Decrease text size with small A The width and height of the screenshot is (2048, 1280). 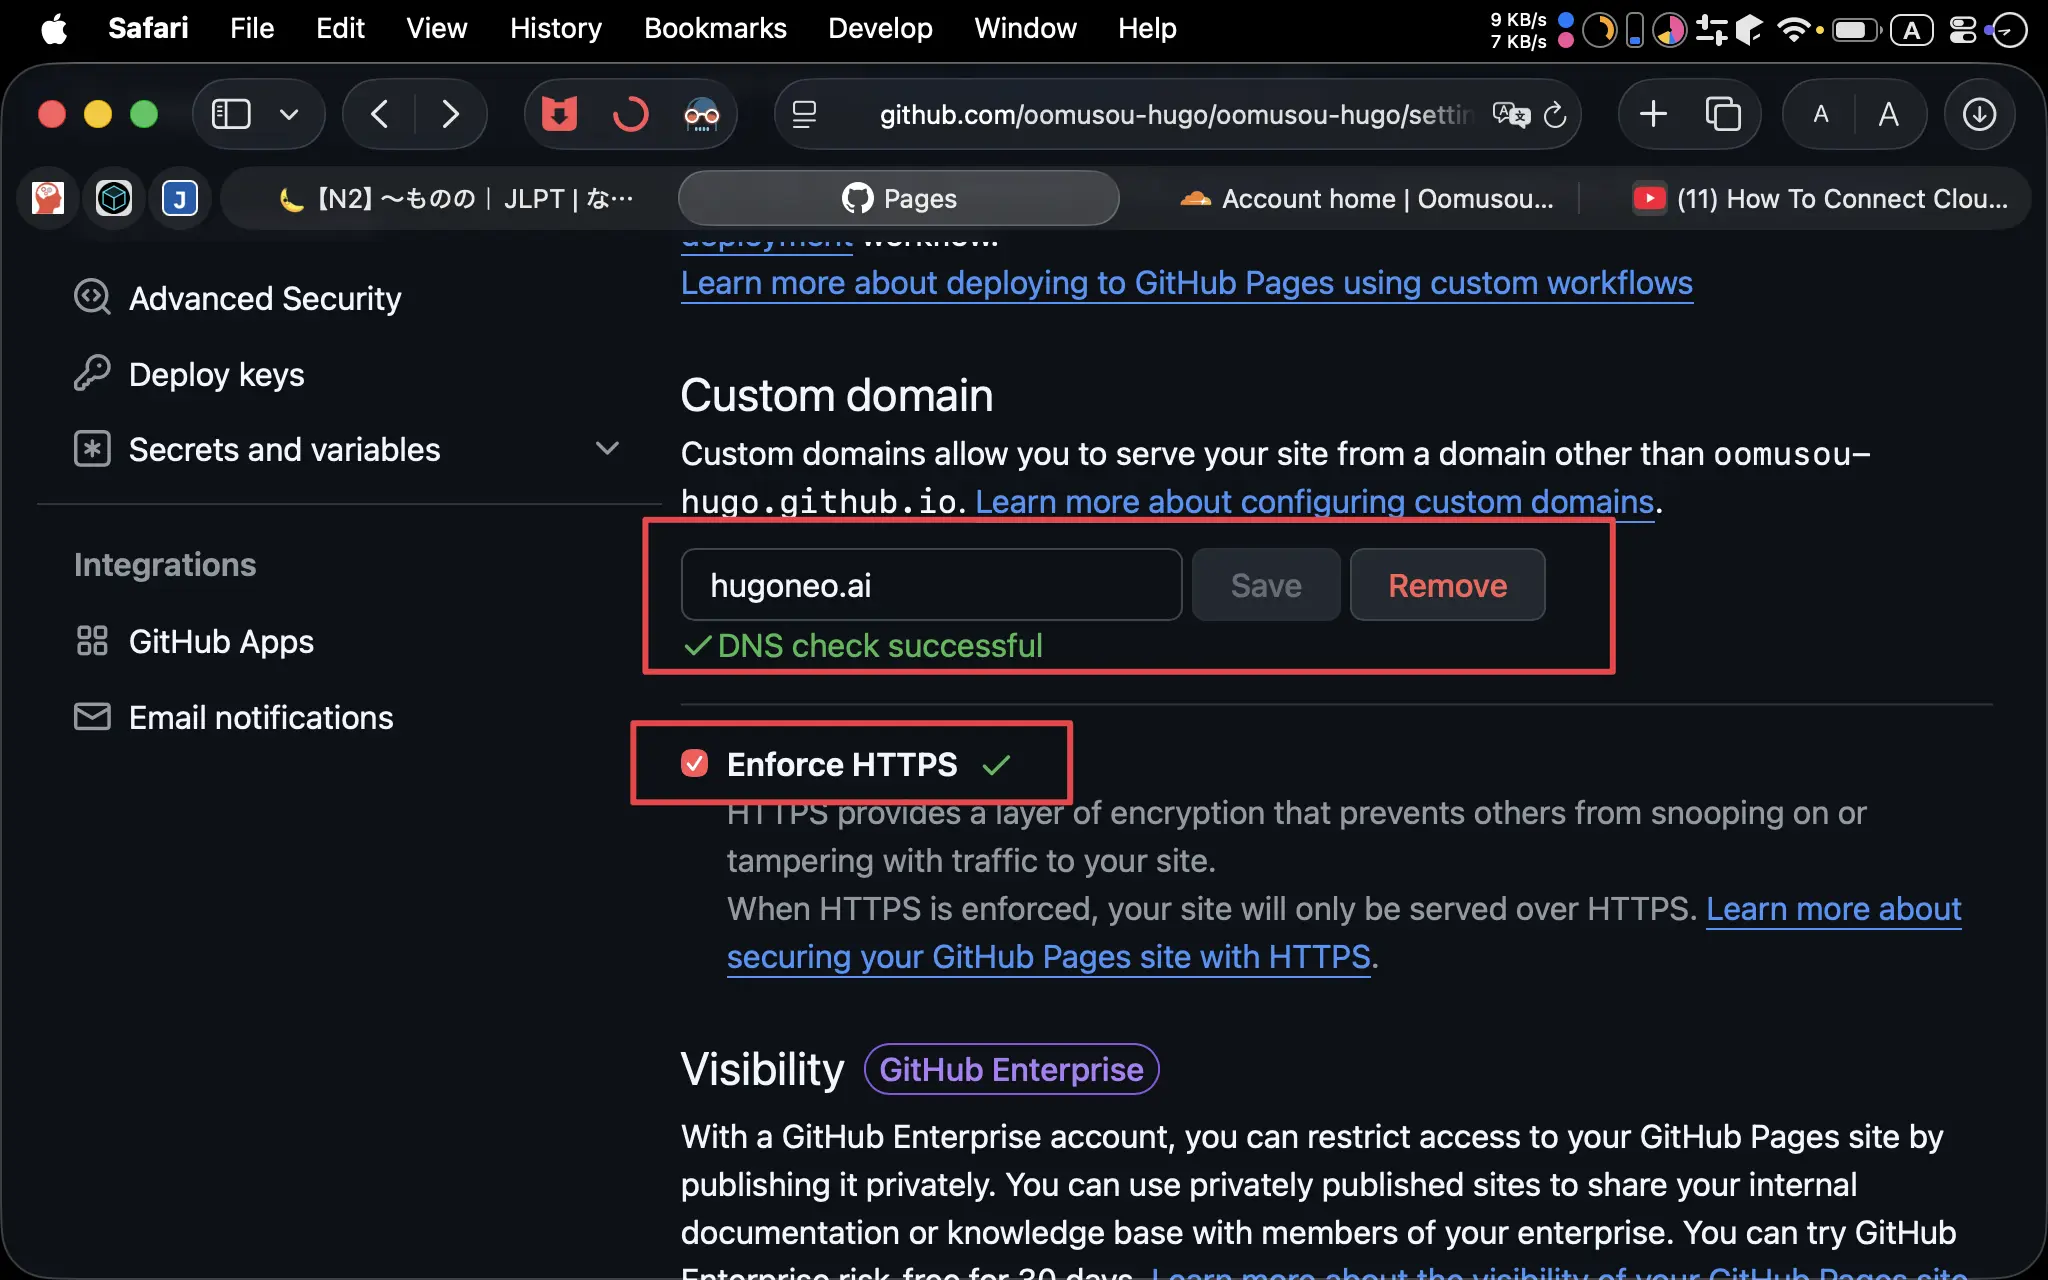pyautogui.click(x=1821, y=114)
